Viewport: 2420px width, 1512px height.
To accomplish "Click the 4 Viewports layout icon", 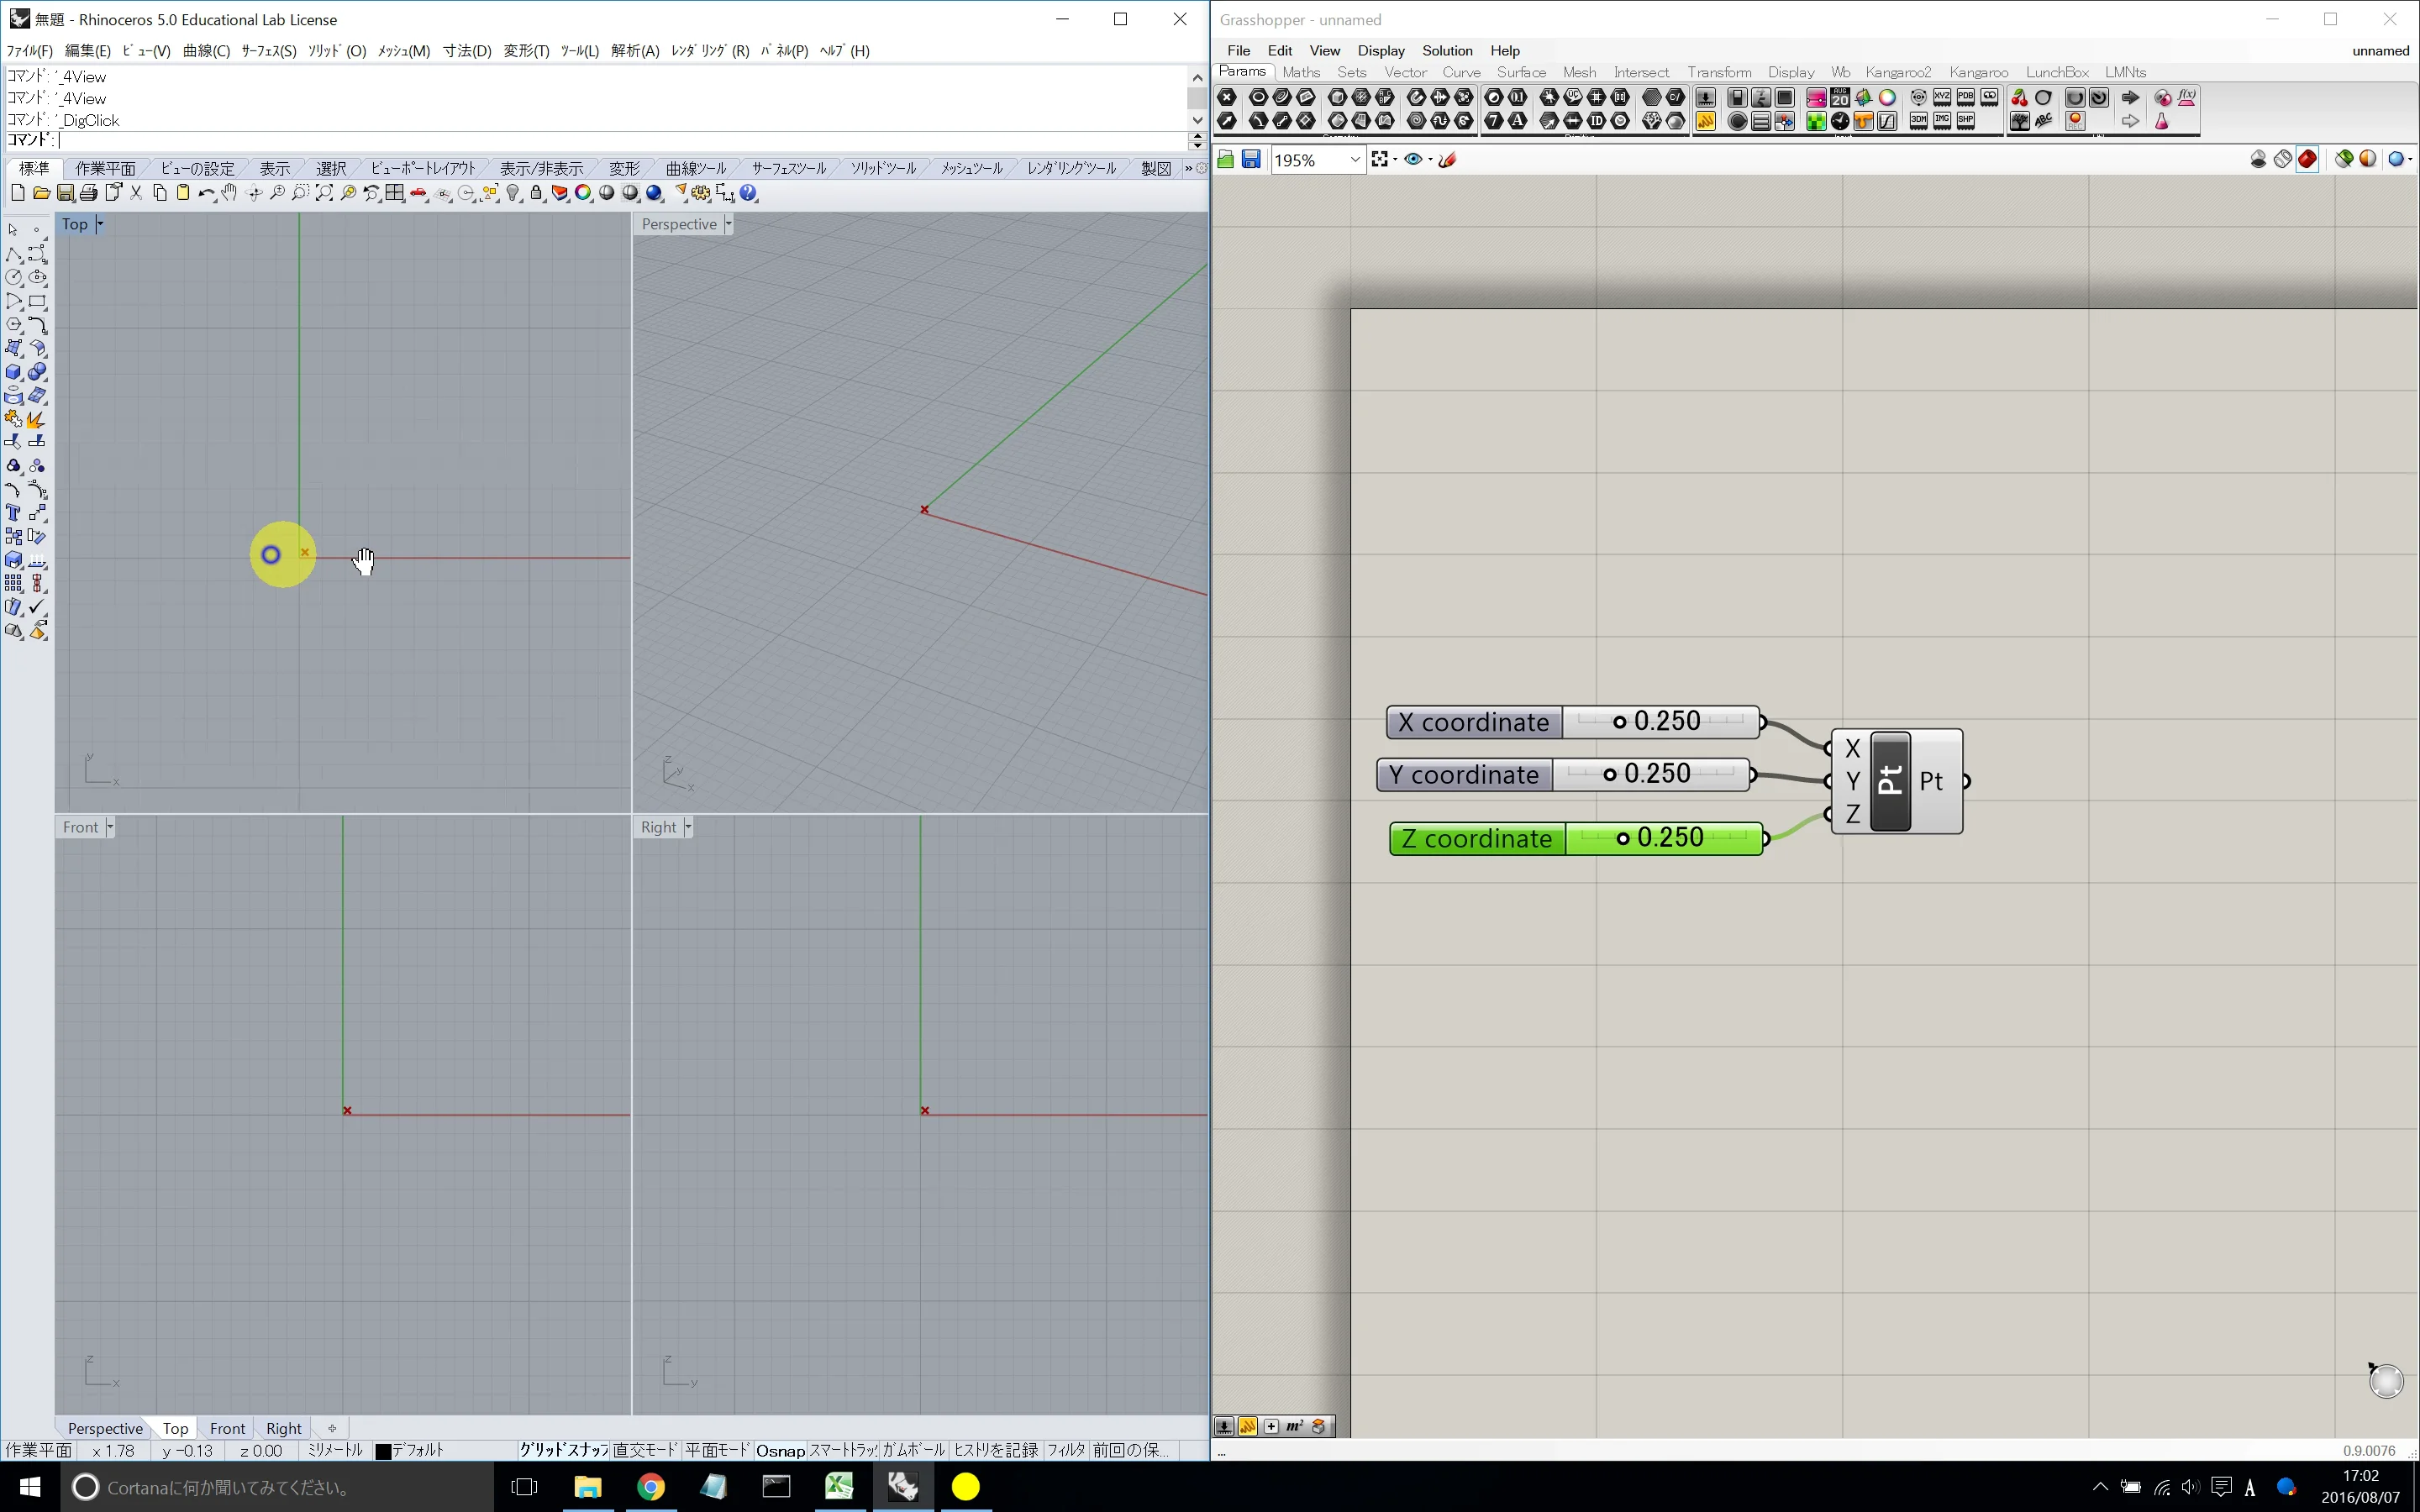I will (395, 193).
